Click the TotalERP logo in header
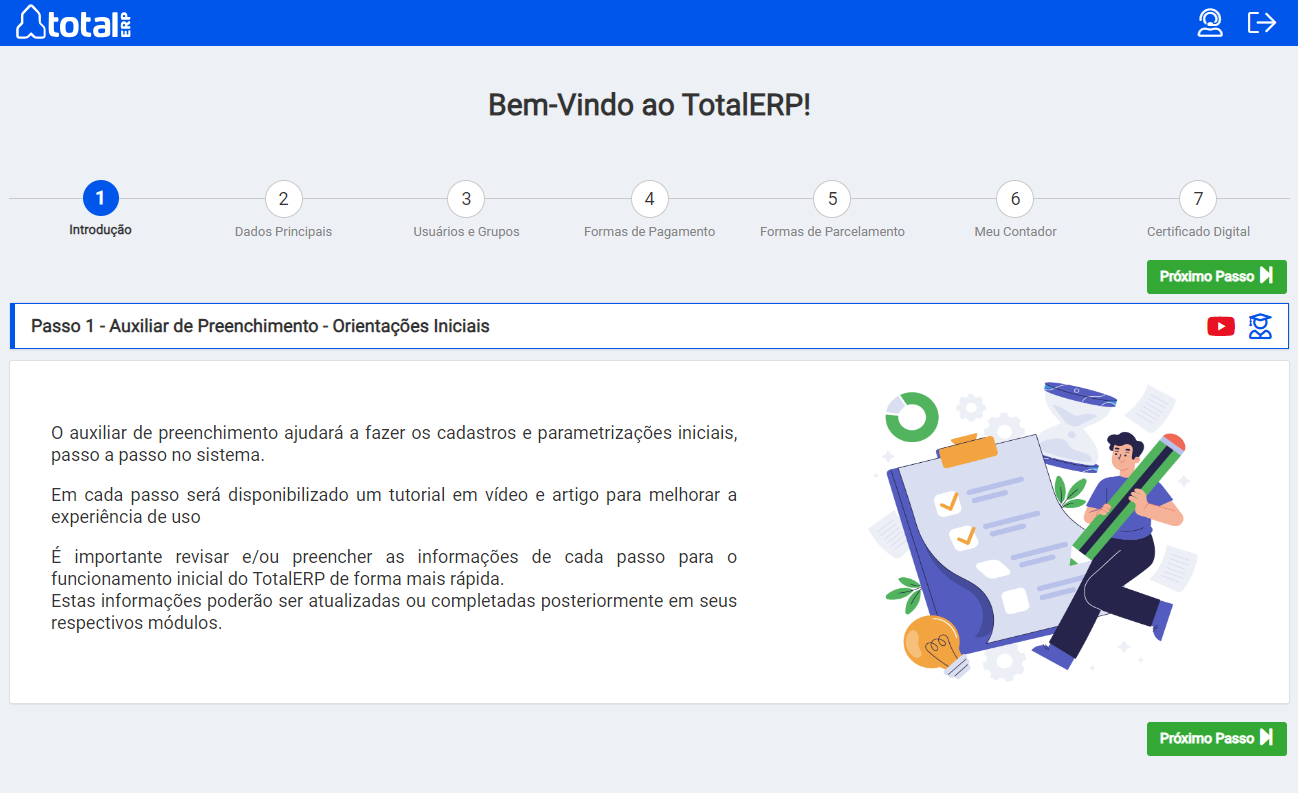Viewport: 1298px width, 793px height. point(74,22)
